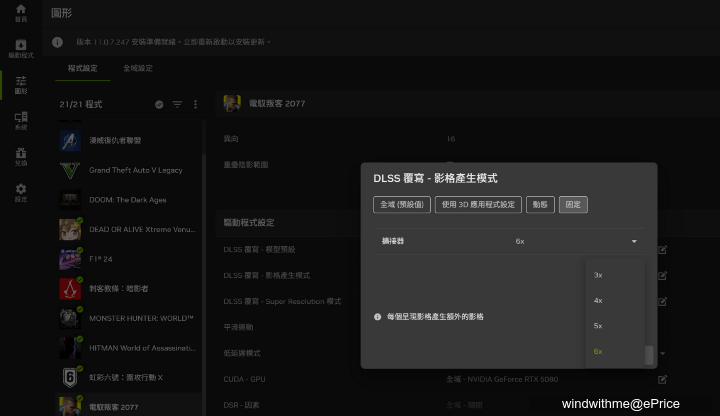Image resolution: width=720 pixels, height=416 pixels.
Task: Pick 5x from the multiplier list
Action: (x=615, y=326)
